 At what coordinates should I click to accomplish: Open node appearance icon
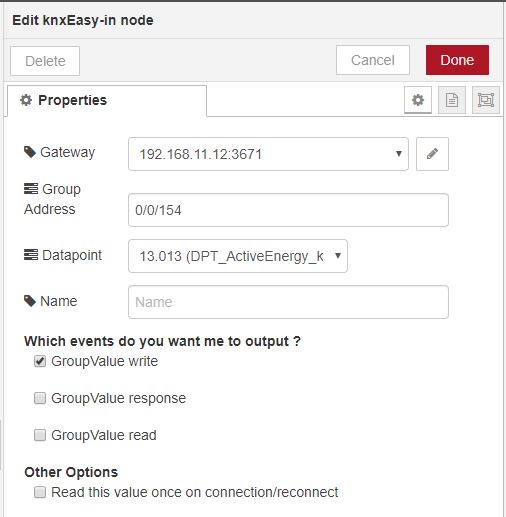tap(486, 100)
